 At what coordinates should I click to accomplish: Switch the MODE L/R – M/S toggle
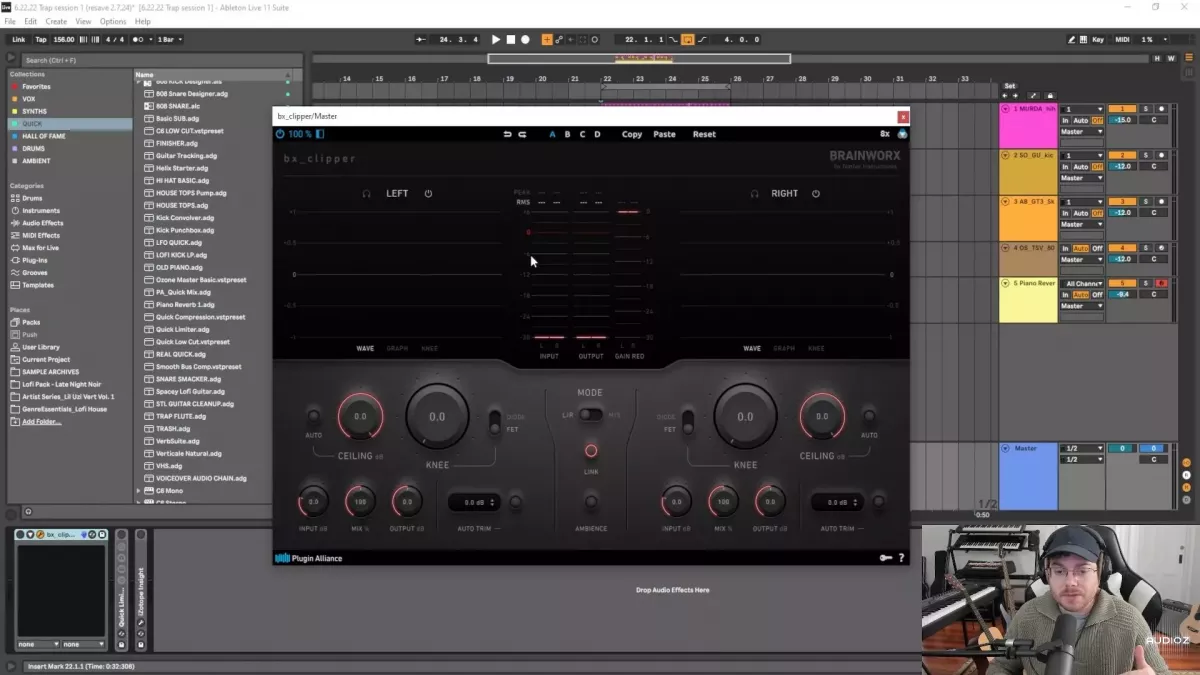pos(590,414)
